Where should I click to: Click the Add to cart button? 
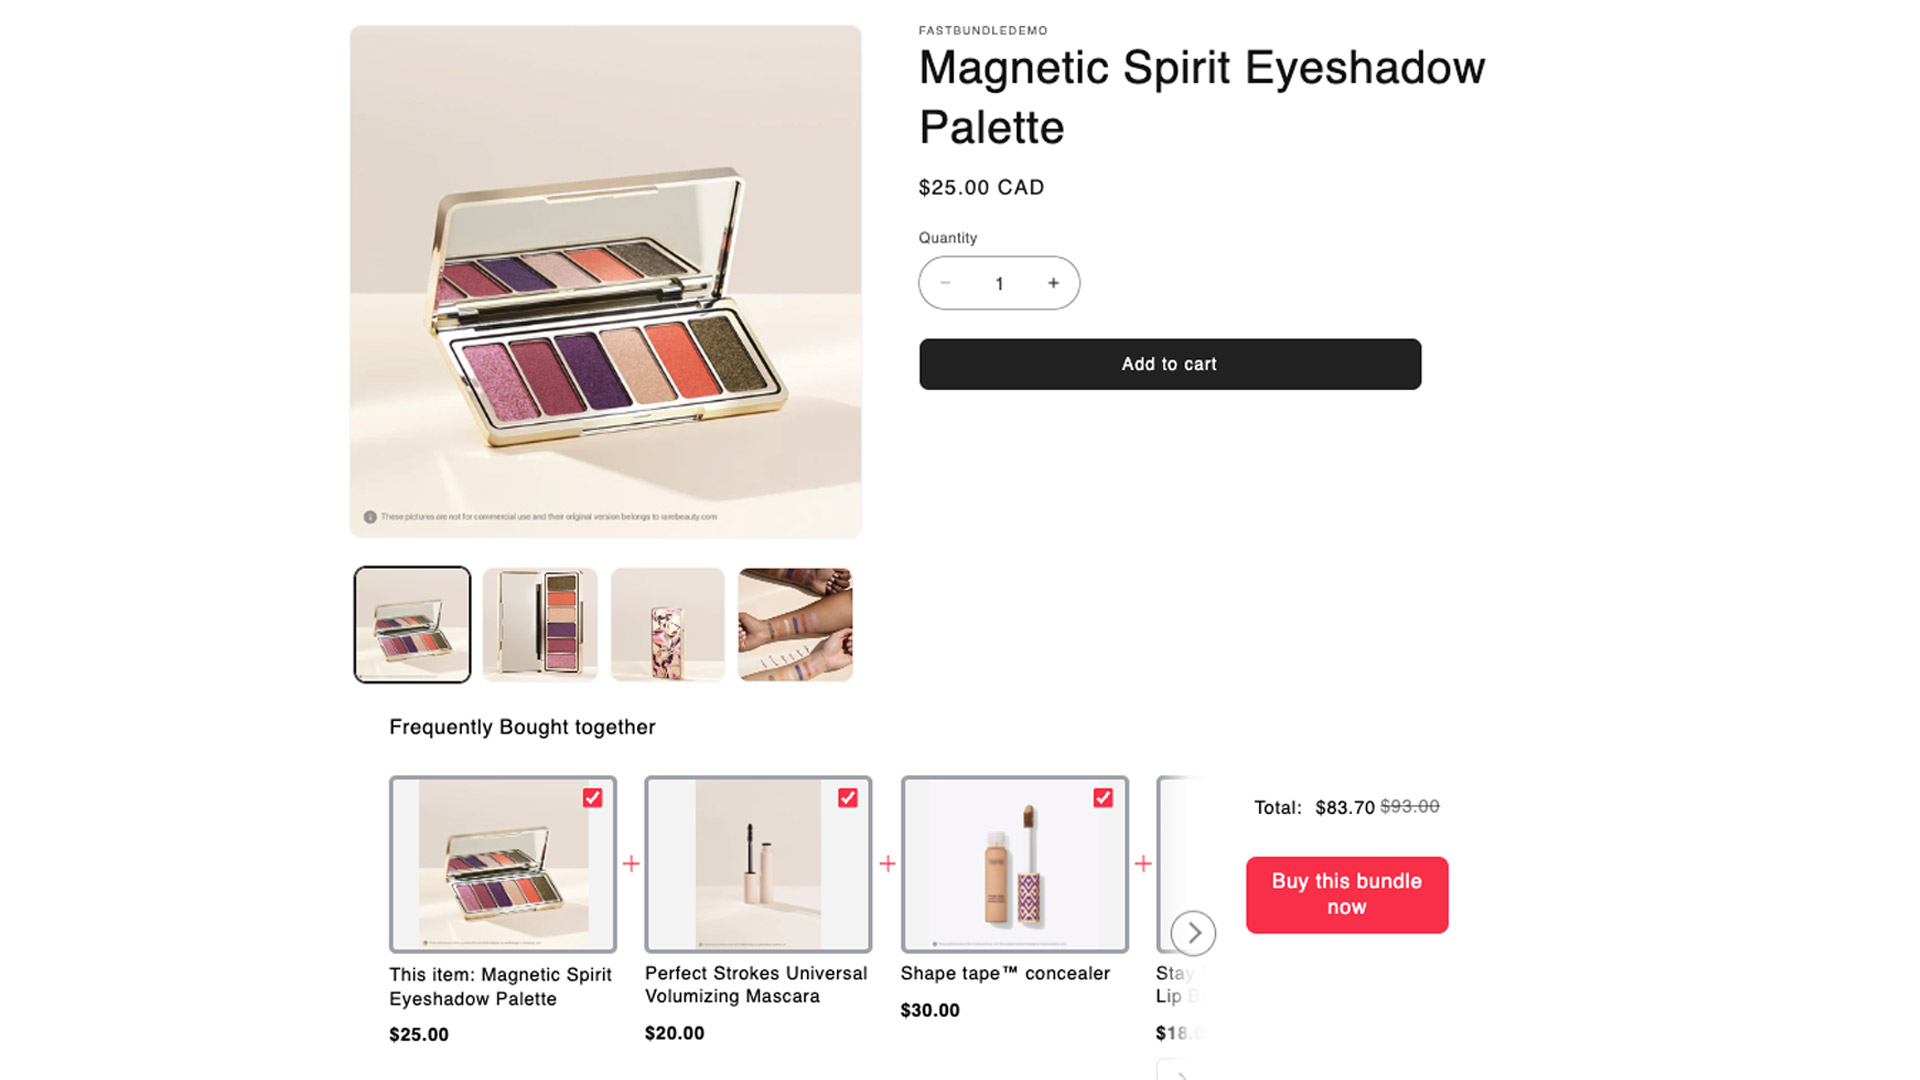coord(1169,364)
